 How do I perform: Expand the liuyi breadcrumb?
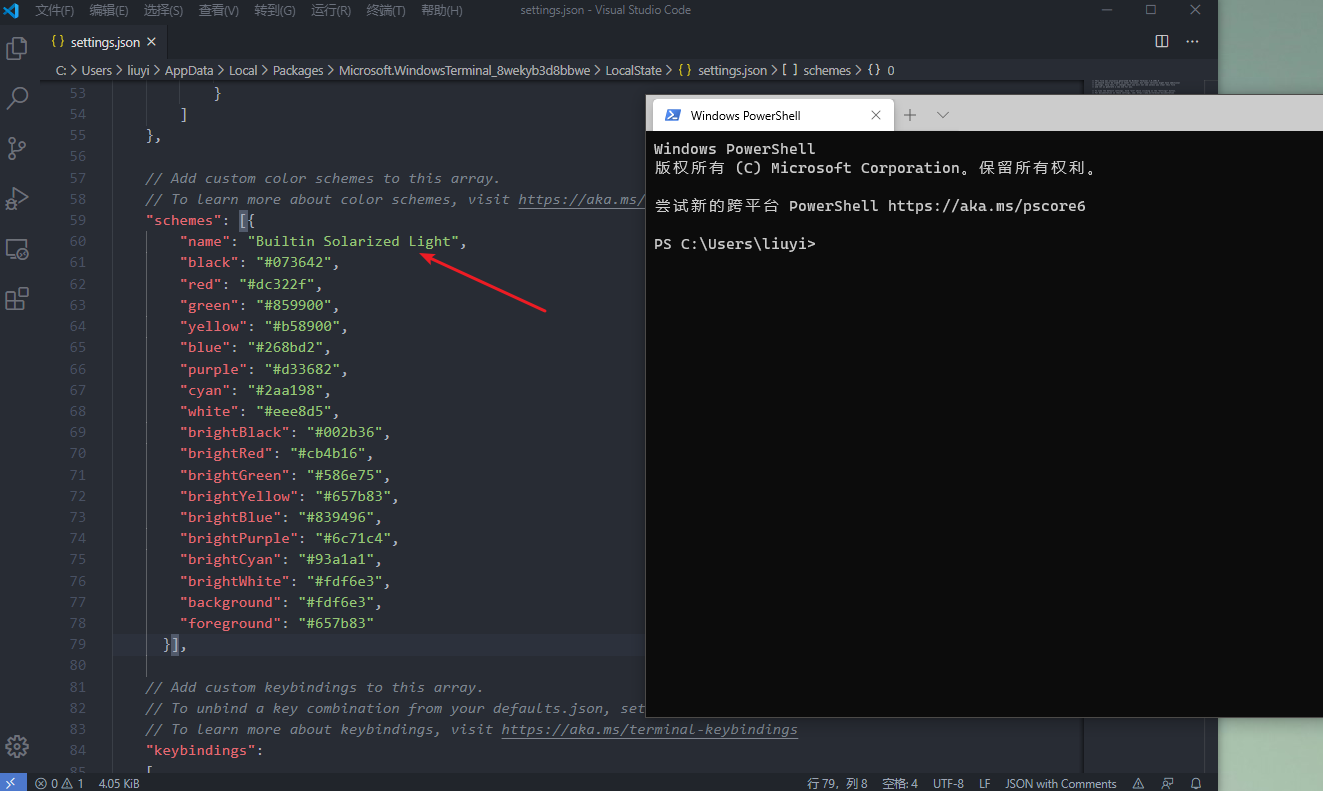(138, 70)
